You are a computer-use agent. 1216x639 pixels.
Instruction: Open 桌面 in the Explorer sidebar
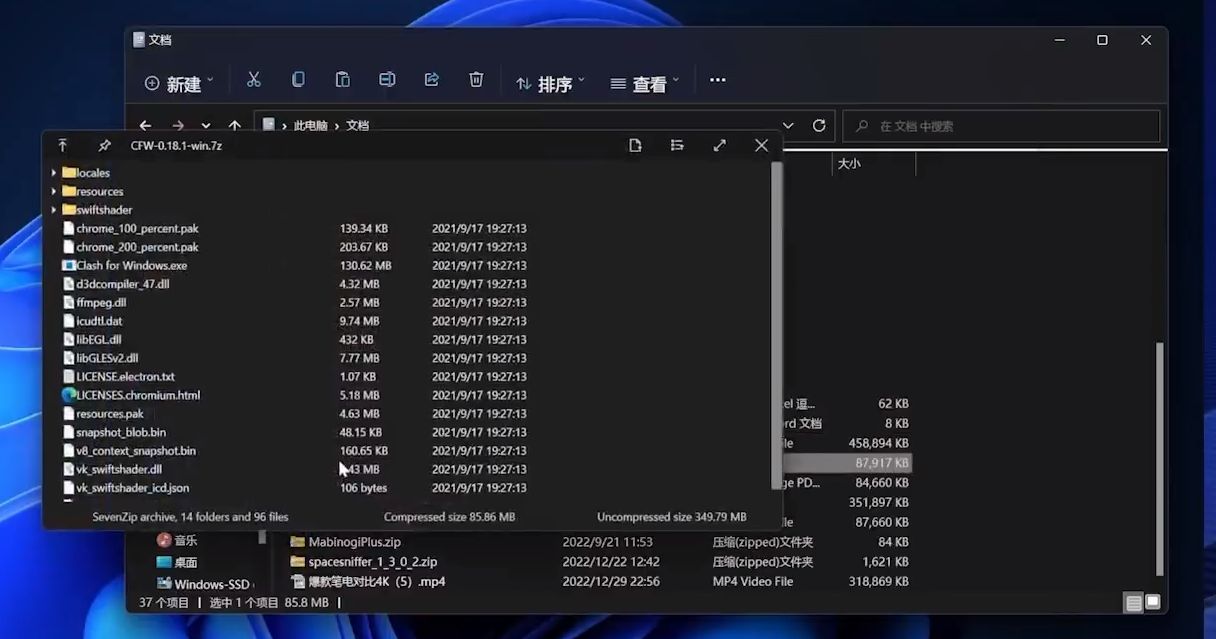coord(177,562)
